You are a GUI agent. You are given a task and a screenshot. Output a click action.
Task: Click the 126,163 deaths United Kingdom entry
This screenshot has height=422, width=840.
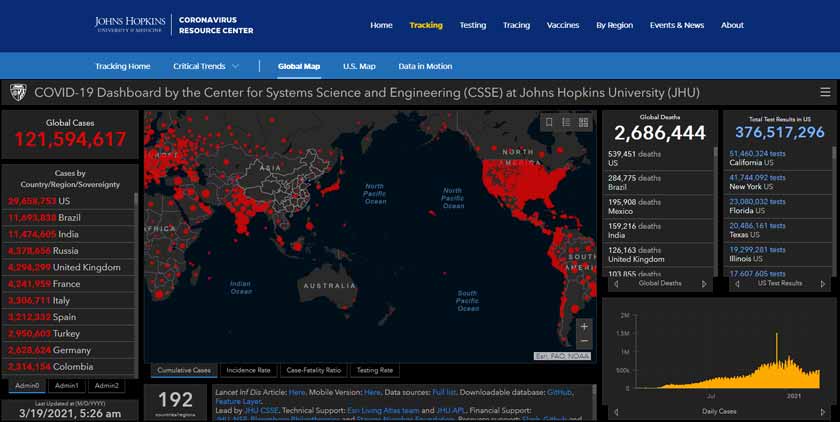tap(658, 255)
